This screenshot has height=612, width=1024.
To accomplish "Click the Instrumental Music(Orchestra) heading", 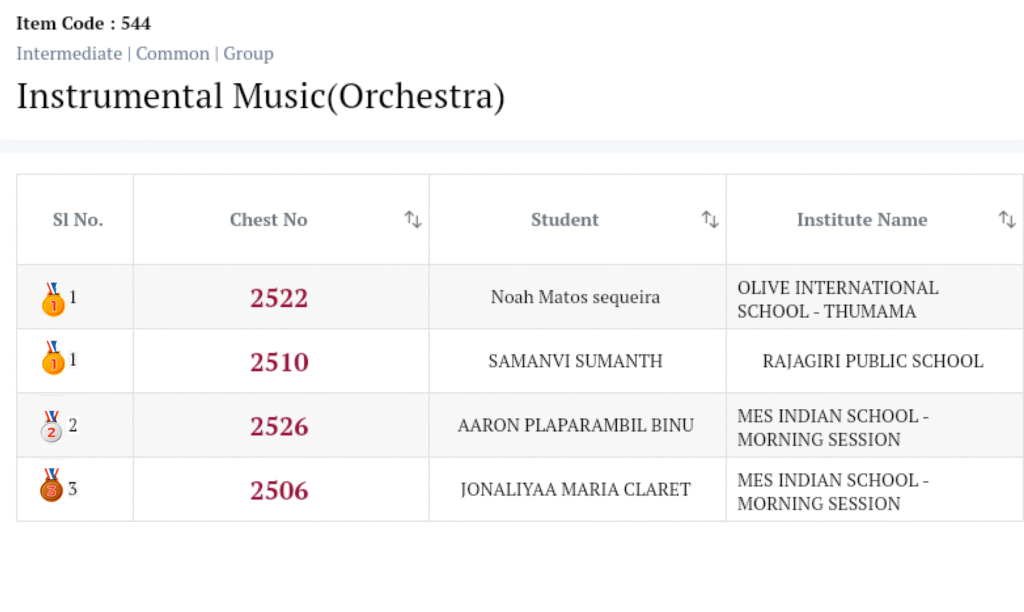I will tap(261, 97).
